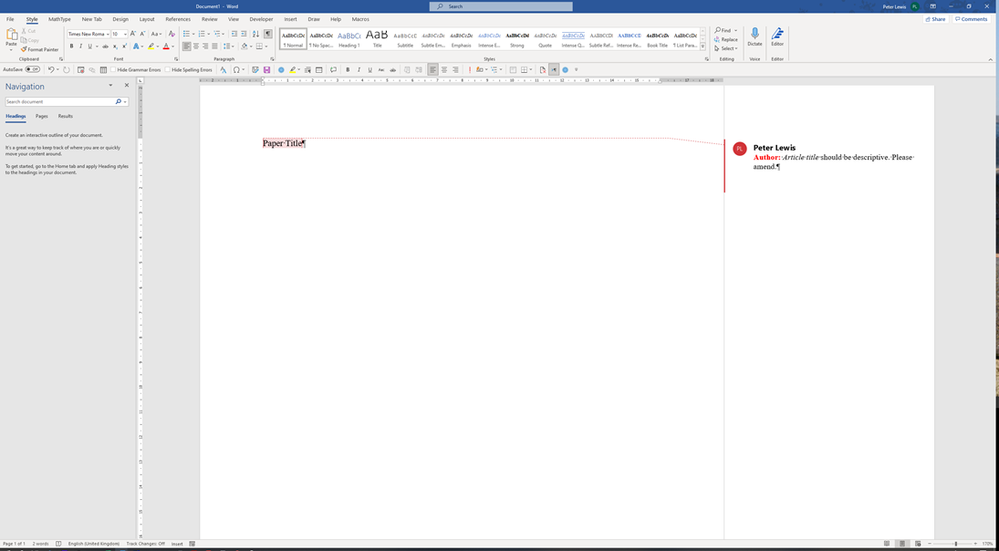The width and height of the screenshot is (999, 551).
Task: Click Replace in Editing group
Action: [x=726, y=39]
